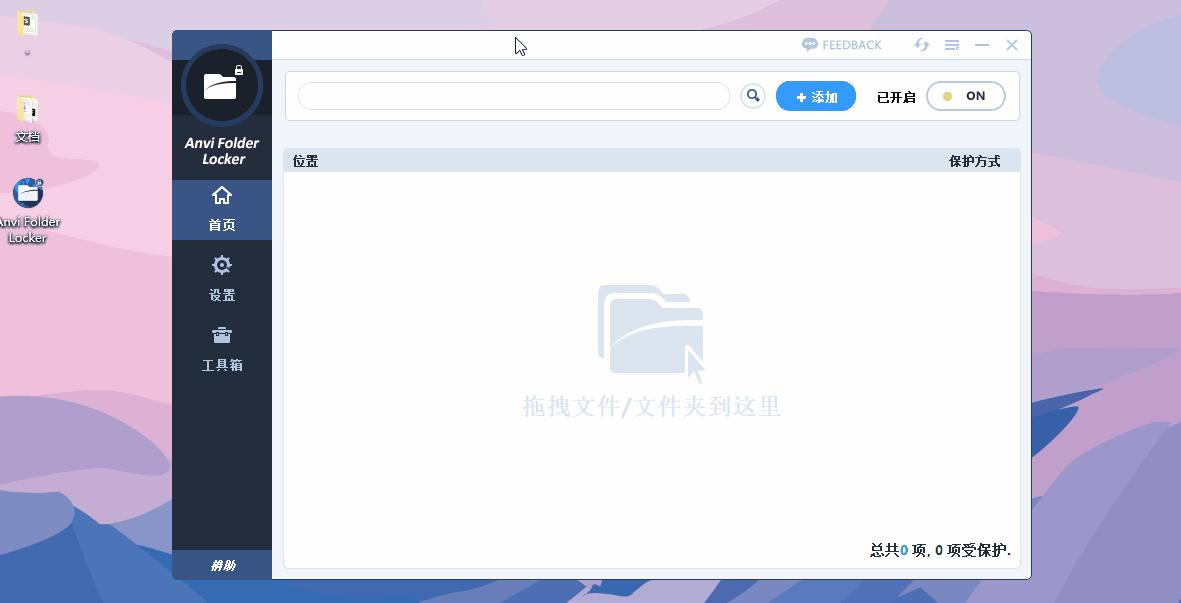
Task: Open the hamburger menu icon
Action: click(952, 45)
